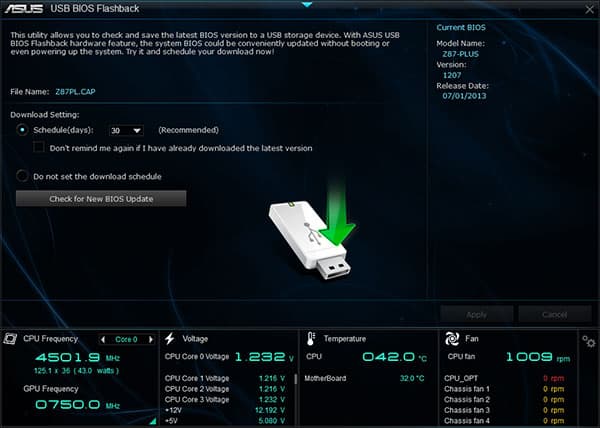This screenshot has height=428, width=600.
Task: Switch to next CPU core with right arrow
Action: click(x=151, y=339)
